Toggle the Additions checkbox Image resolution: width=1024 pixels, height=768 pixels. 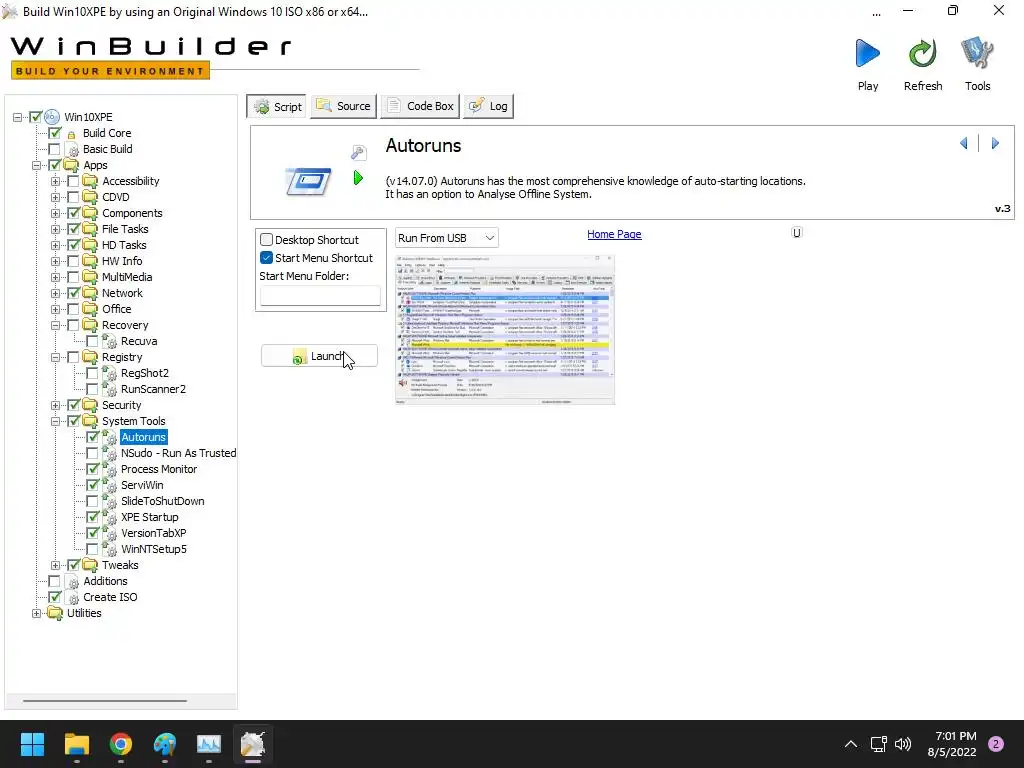(x=54, y=581)
